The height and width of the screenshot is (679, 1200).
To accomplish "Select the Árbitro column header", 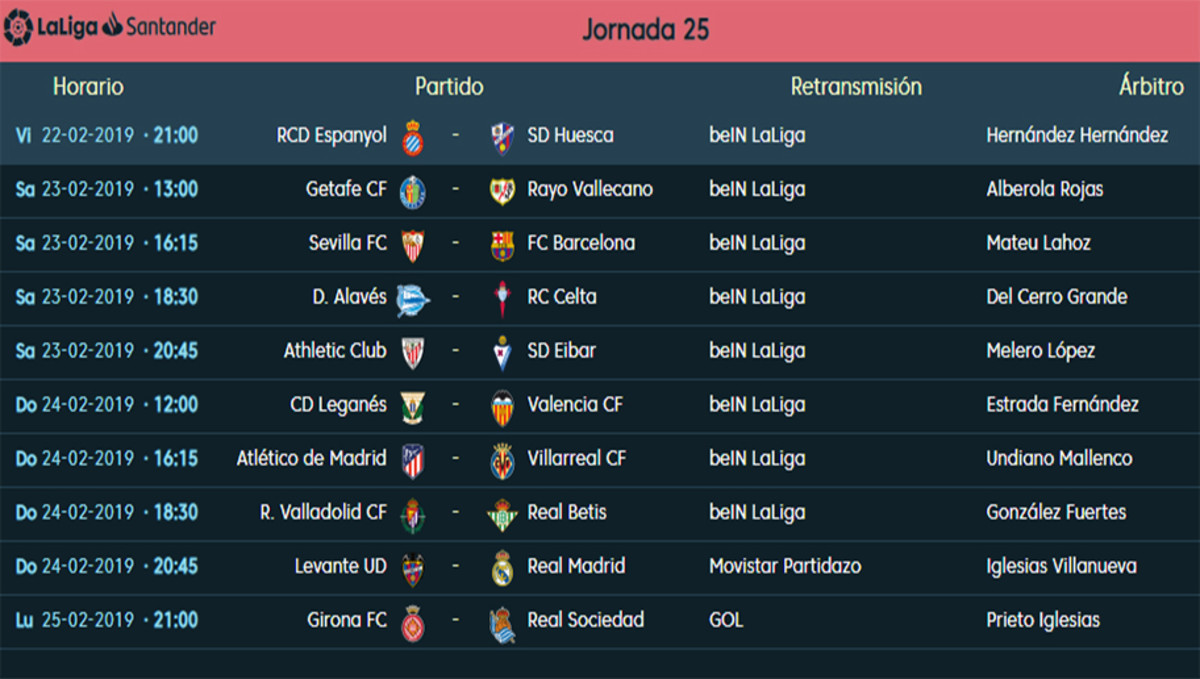I will (1151, 87).
